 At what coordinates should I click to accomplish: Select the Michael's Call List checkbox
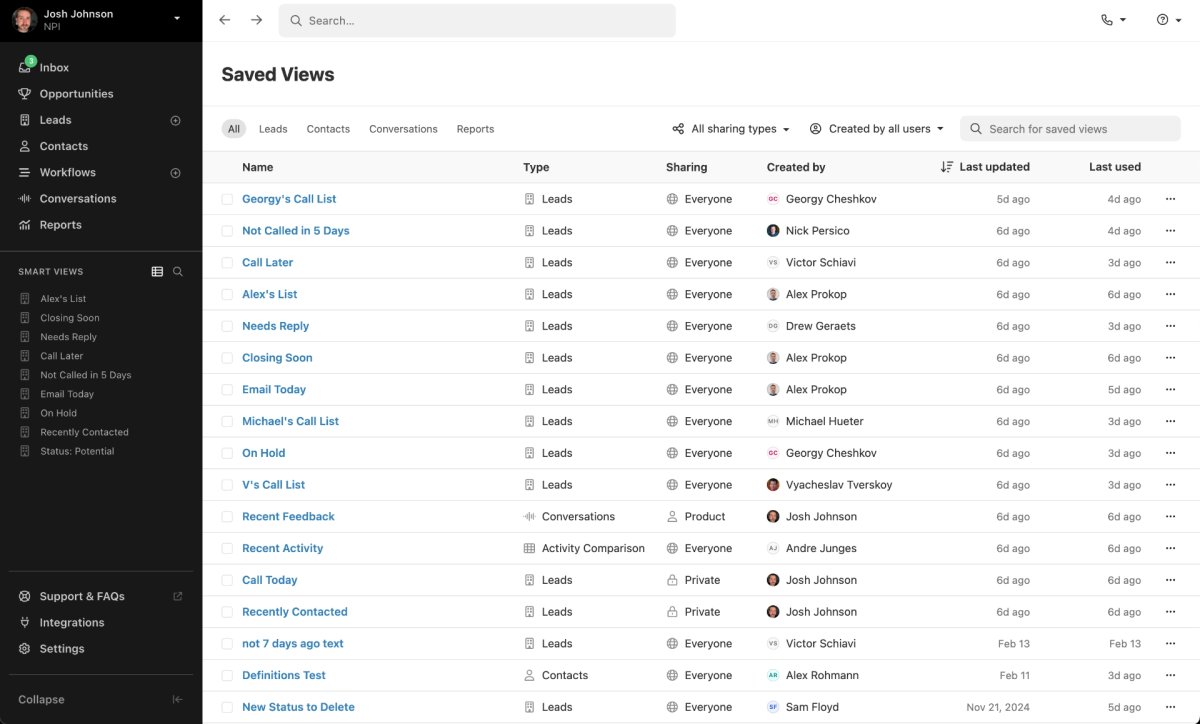(227, 422)
